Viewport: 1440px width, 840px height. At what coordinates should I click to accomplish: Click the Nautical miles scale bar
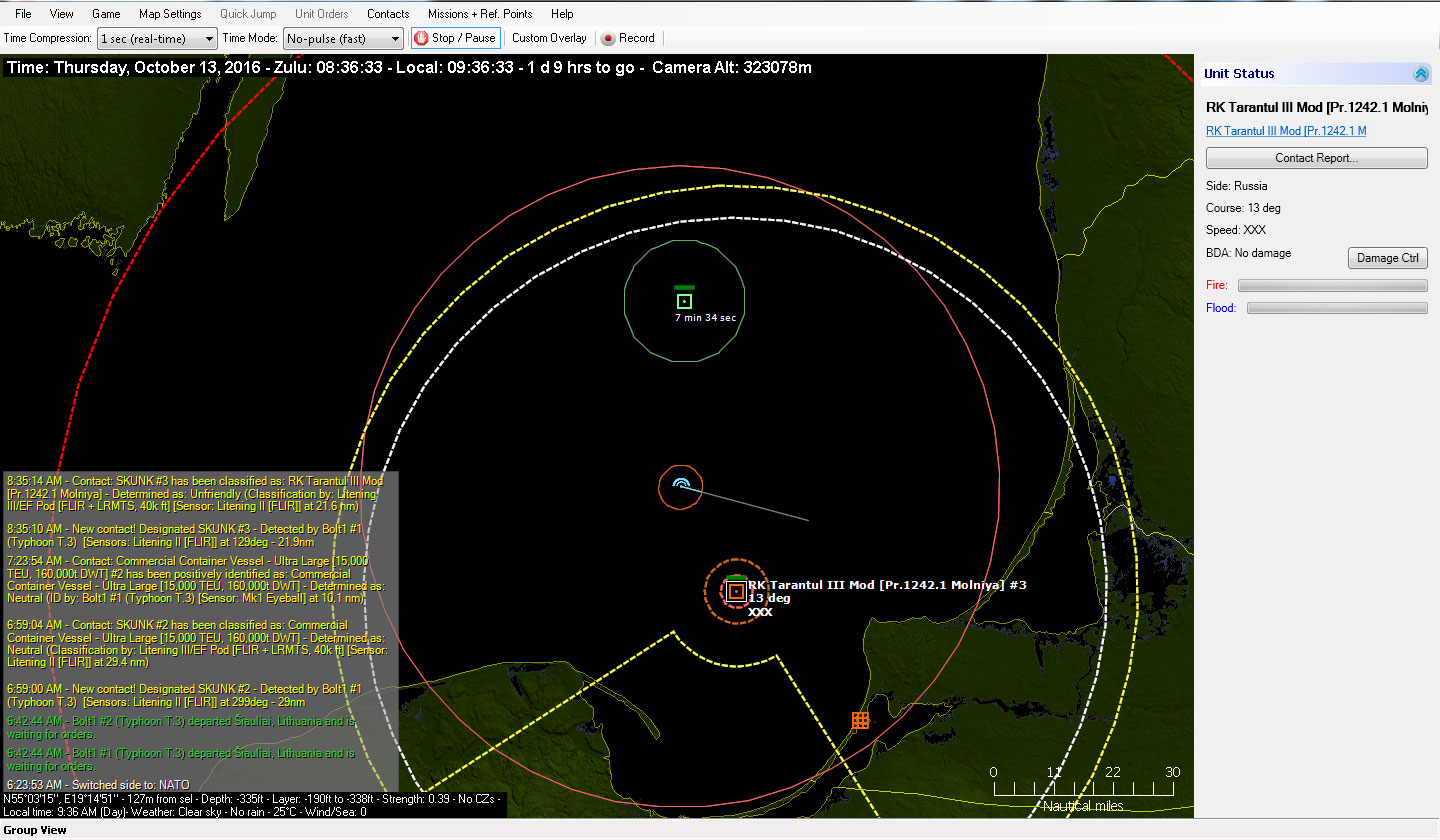click(1083, 789)
